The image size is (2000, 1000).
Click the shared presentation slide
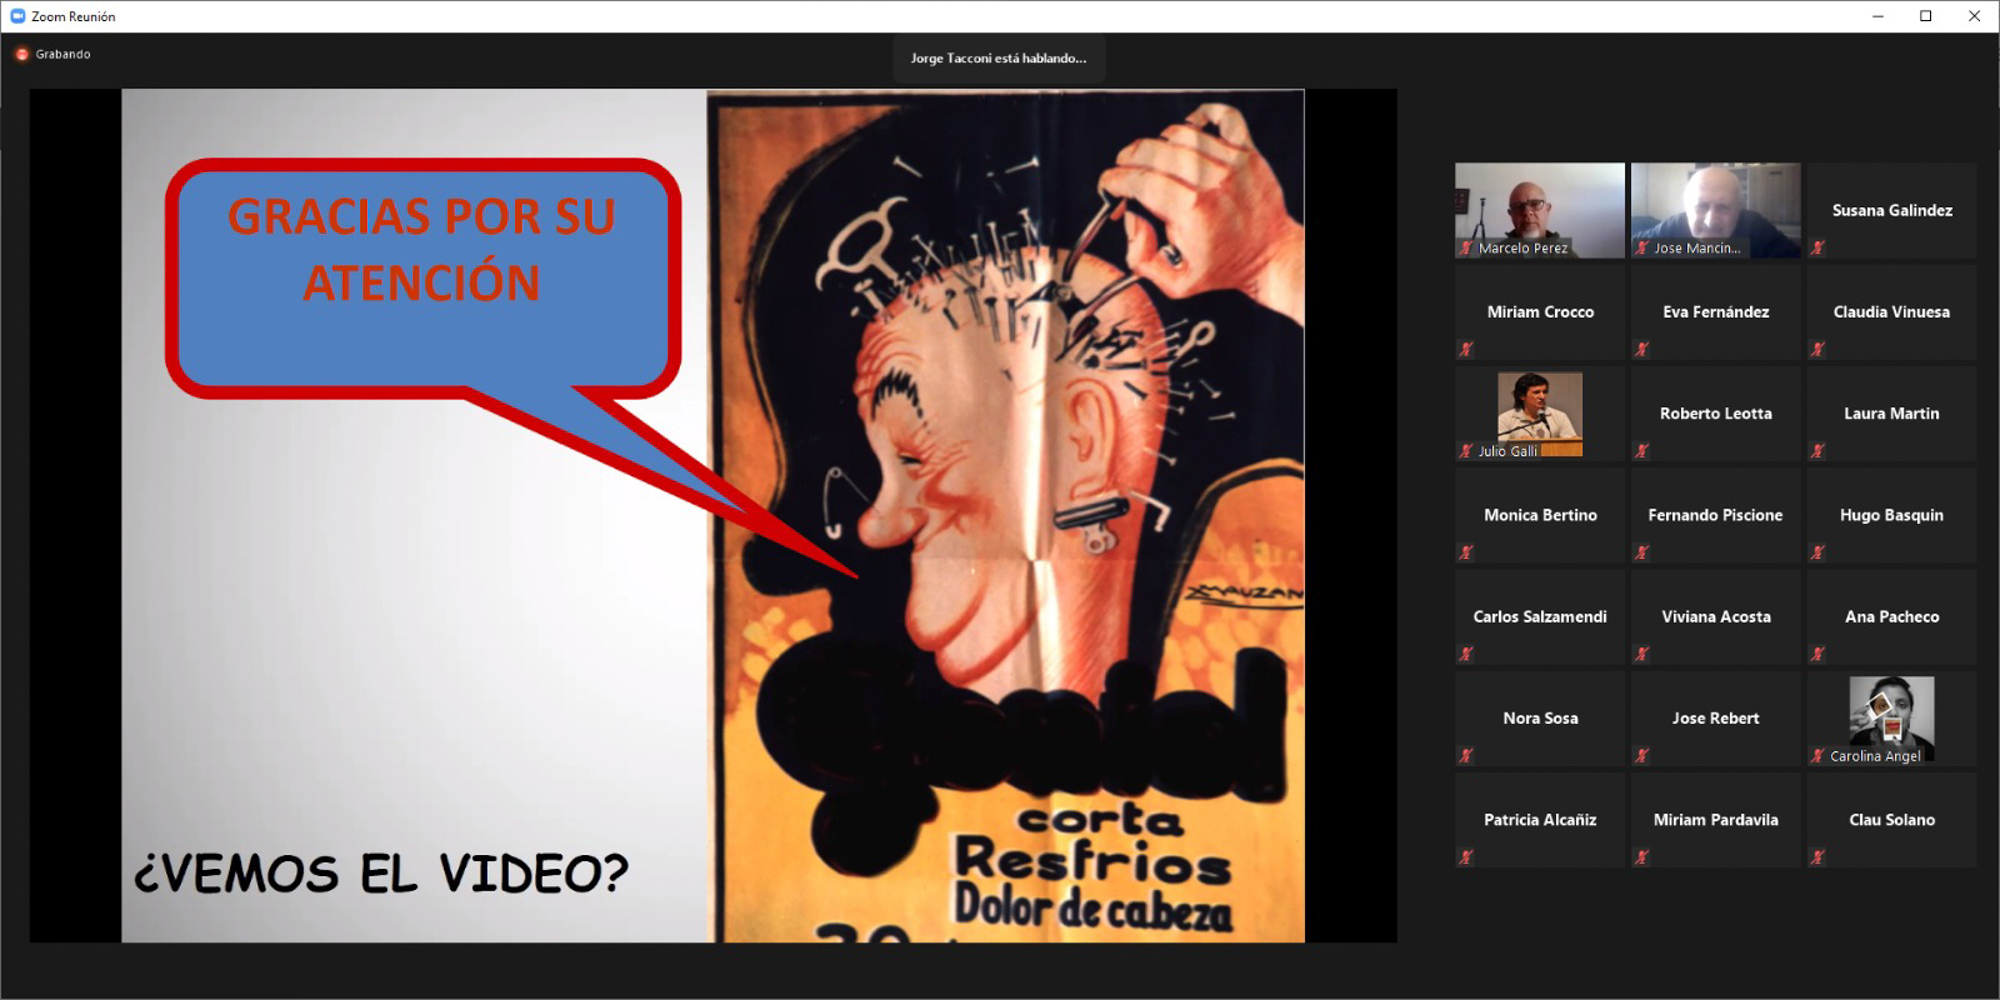pyautogui.click(x=713, y=516)
